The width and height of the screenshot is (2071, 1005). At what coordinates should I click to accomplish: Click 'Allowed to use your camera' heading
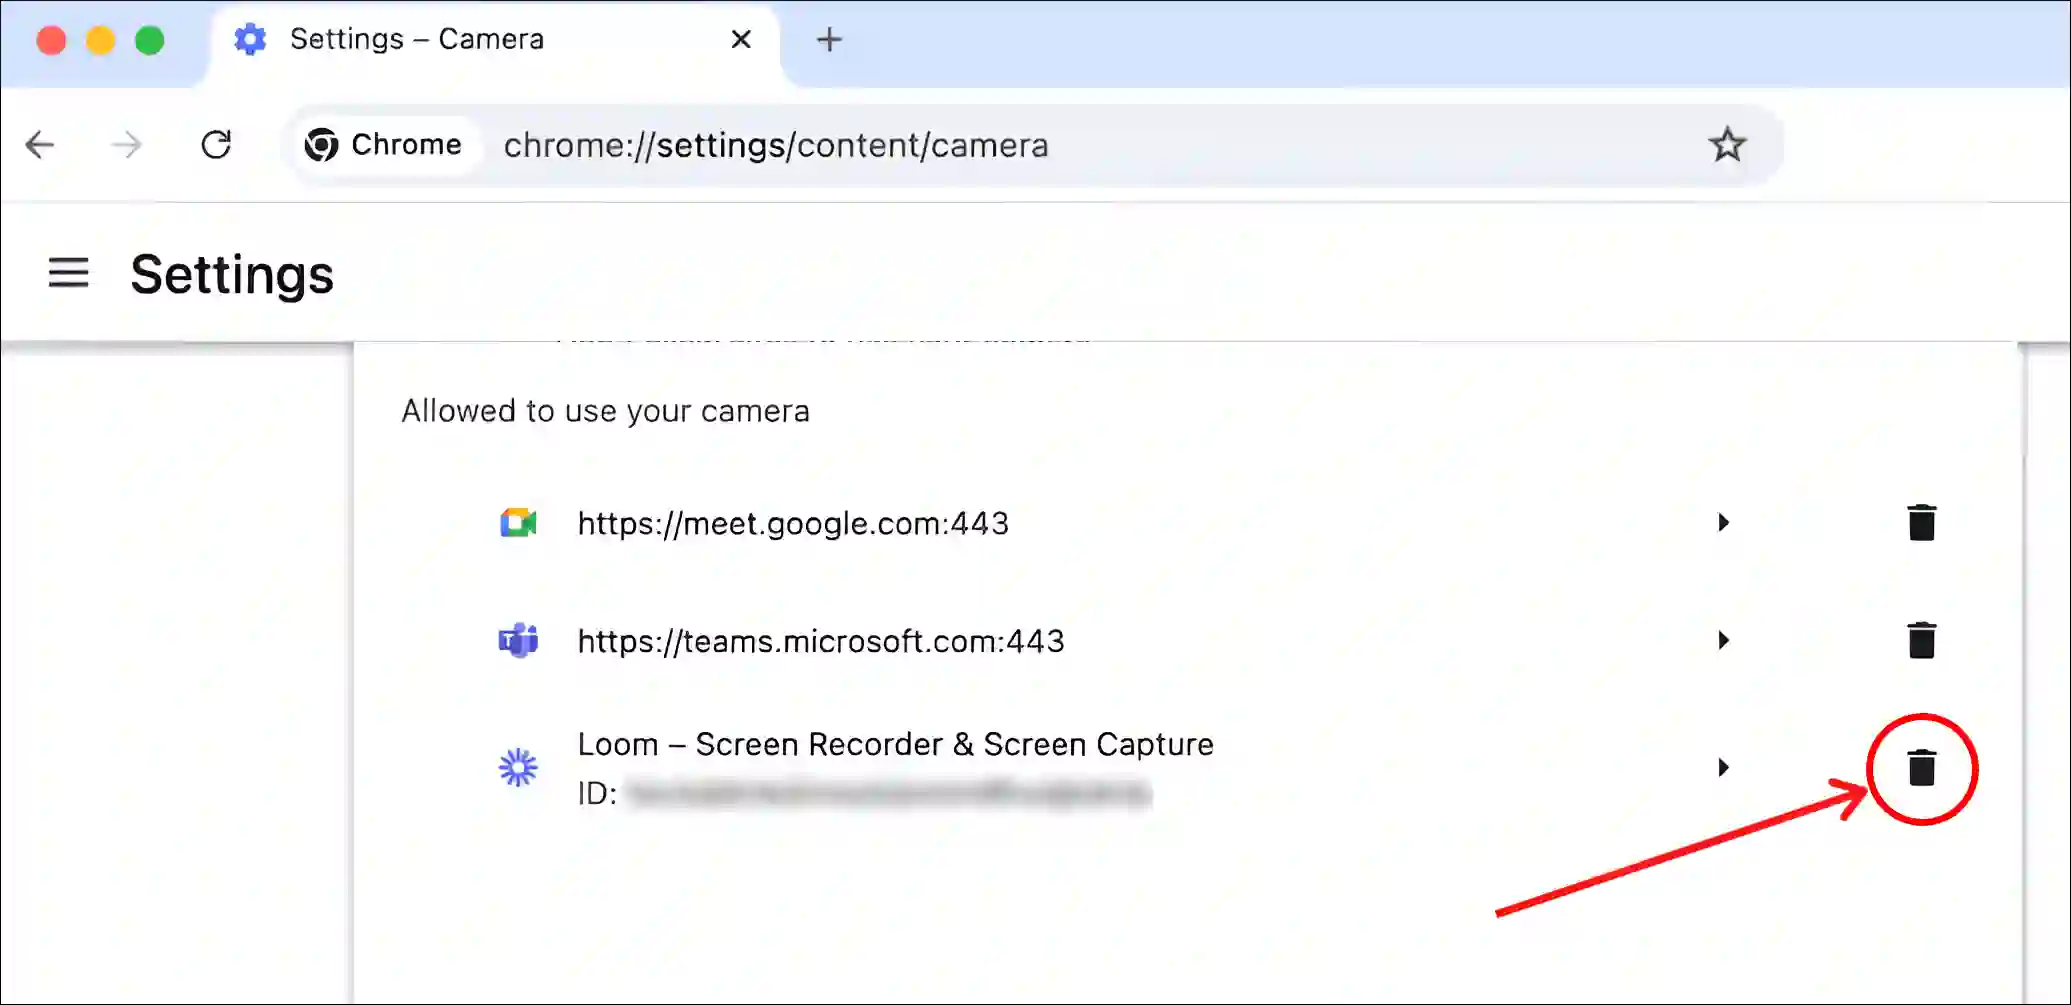(x=605, y=411)
